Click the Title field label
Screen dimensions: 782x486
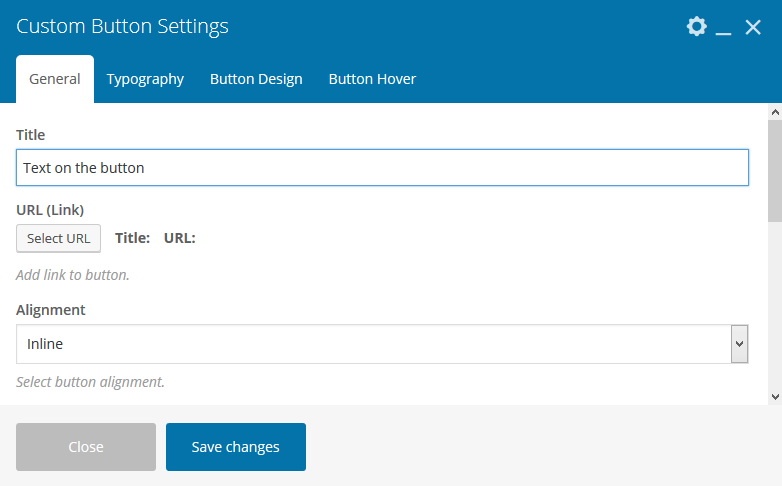pos(31,135)
